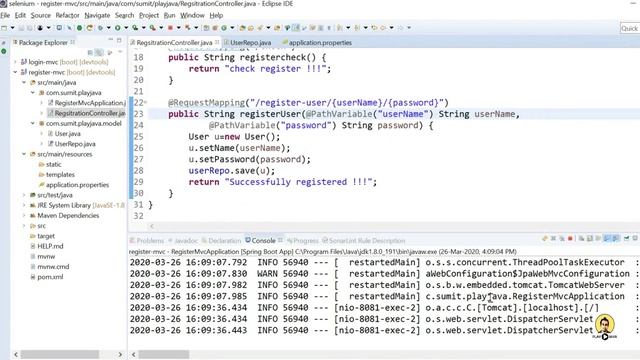The image size is (640, 360).
Task: Open the Debug button dropdown arrow
Action: pos(108,28)
